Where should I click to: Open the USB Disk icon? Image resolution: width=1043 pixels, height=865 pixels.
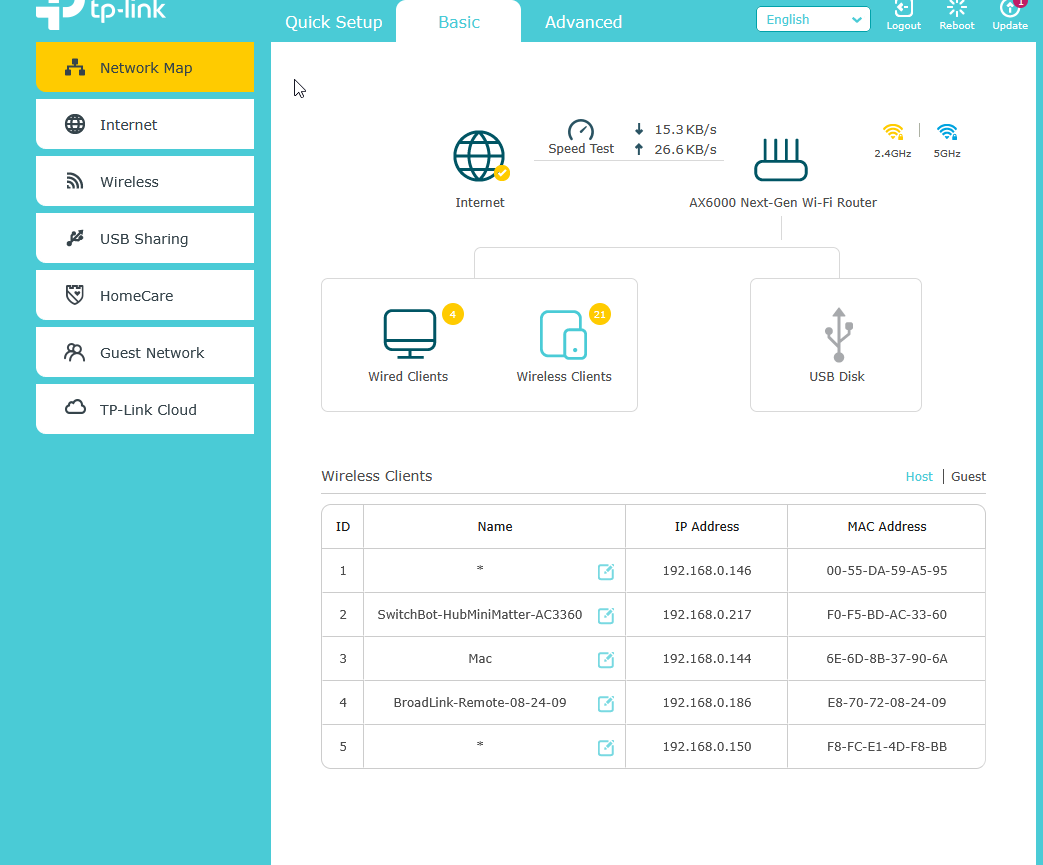click(837, 335)
